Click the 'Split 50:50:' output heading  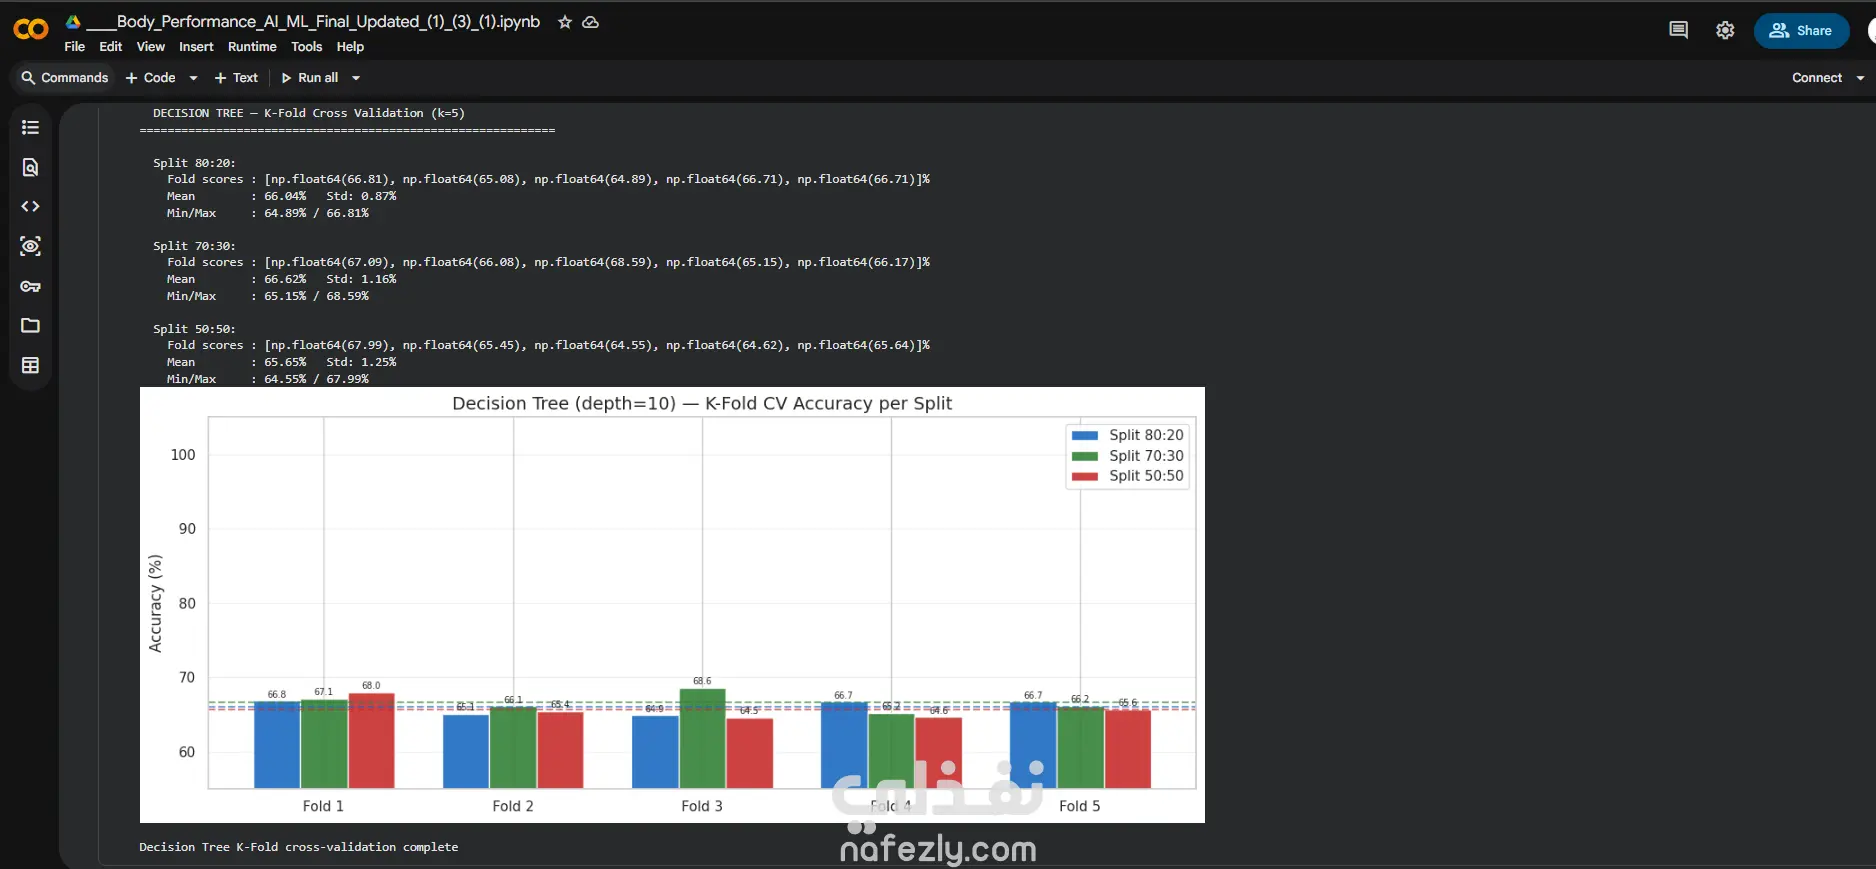(x=194, y=329)
